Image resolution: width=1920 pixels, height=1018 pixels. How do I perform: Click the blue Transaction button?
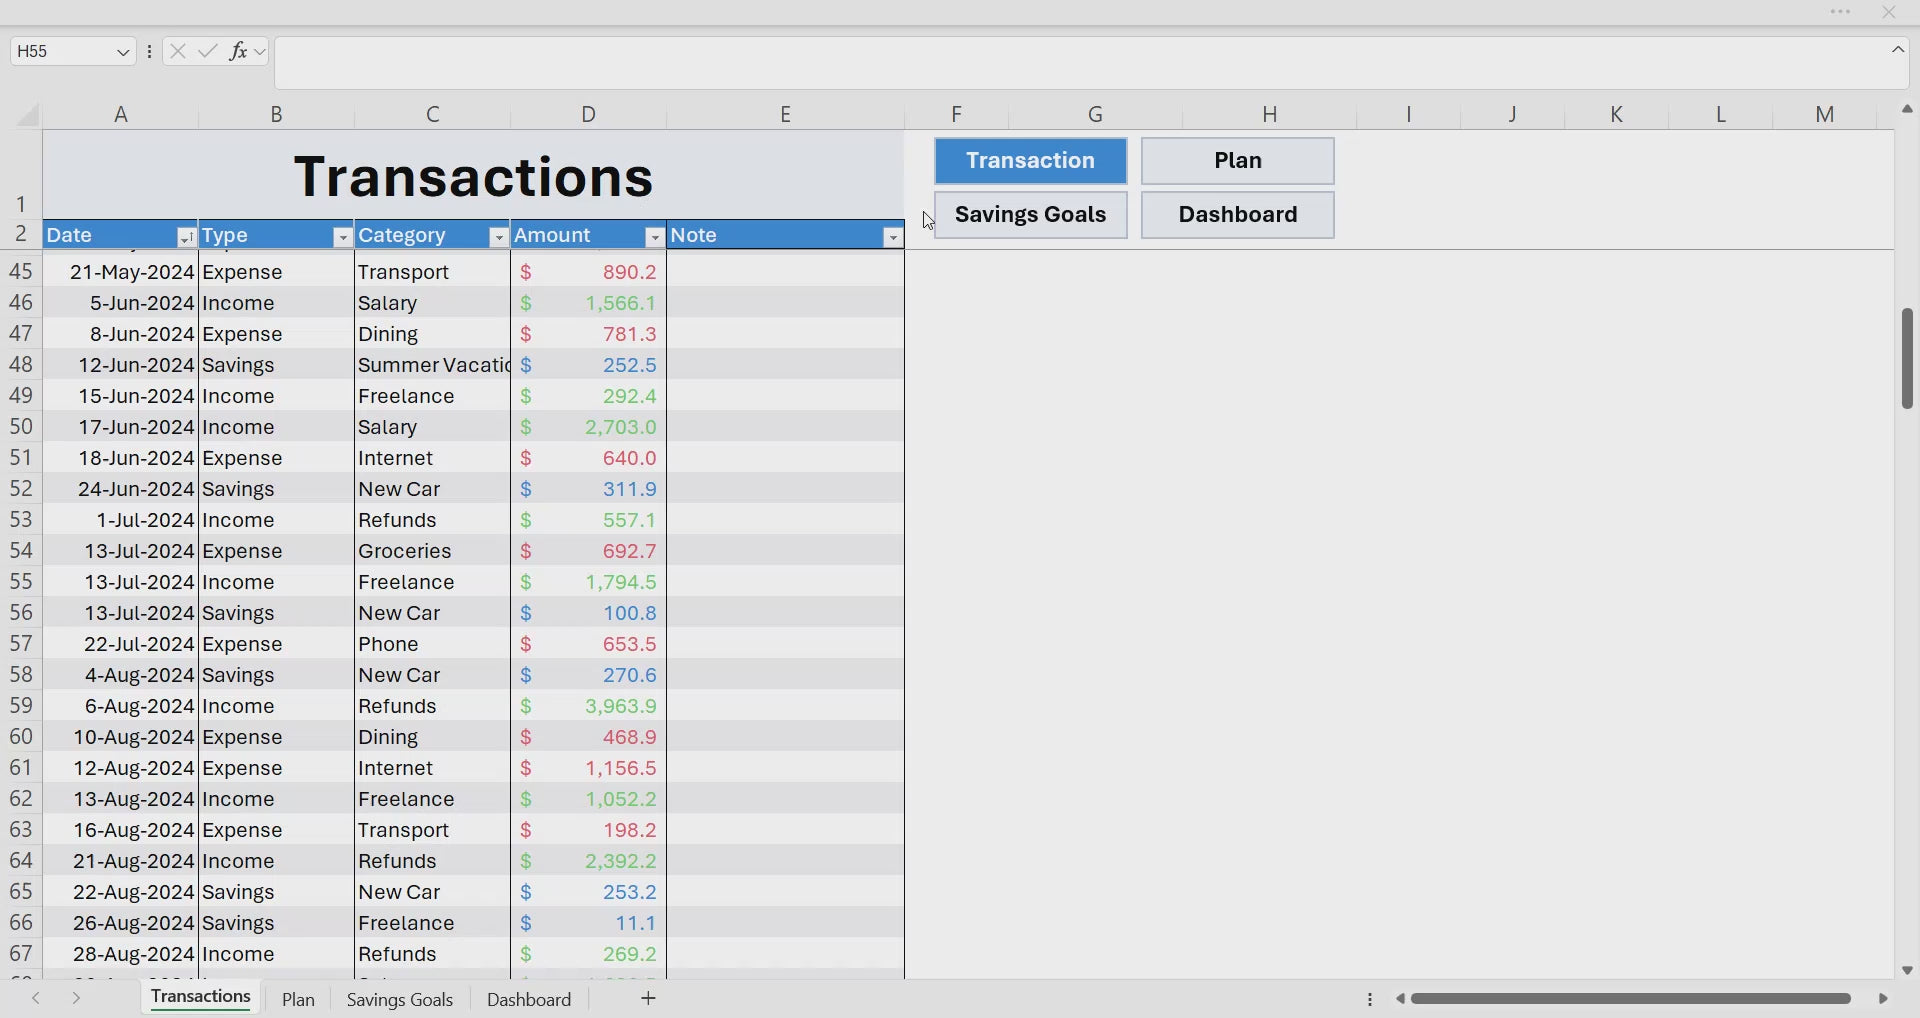click(x=1030, y=161)
